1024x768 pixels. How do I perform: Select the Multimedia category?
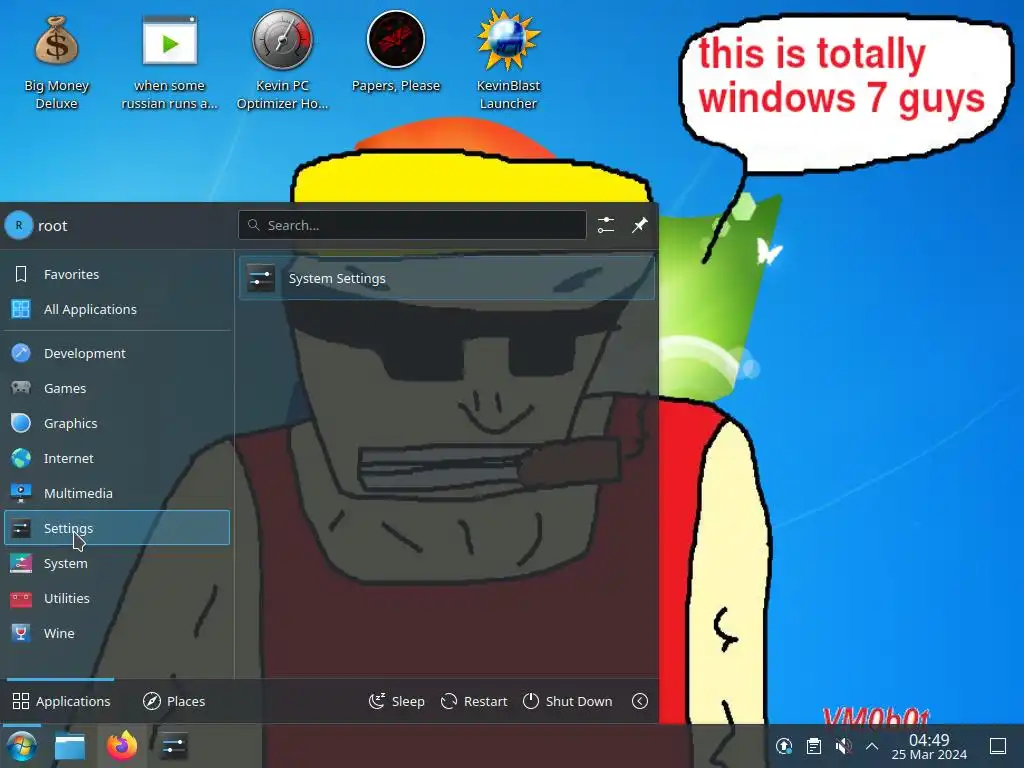tap(117, 493)
